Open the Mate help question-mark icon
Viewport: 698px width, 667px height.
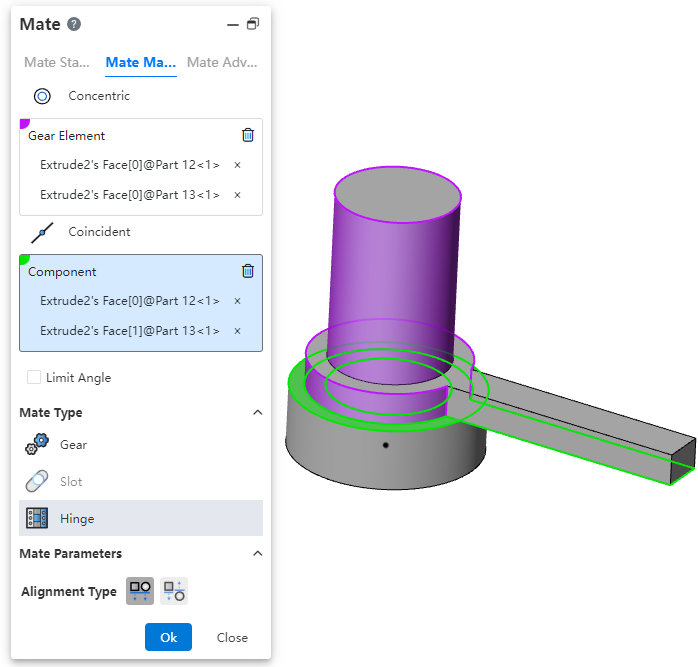[x=74, y=24]
